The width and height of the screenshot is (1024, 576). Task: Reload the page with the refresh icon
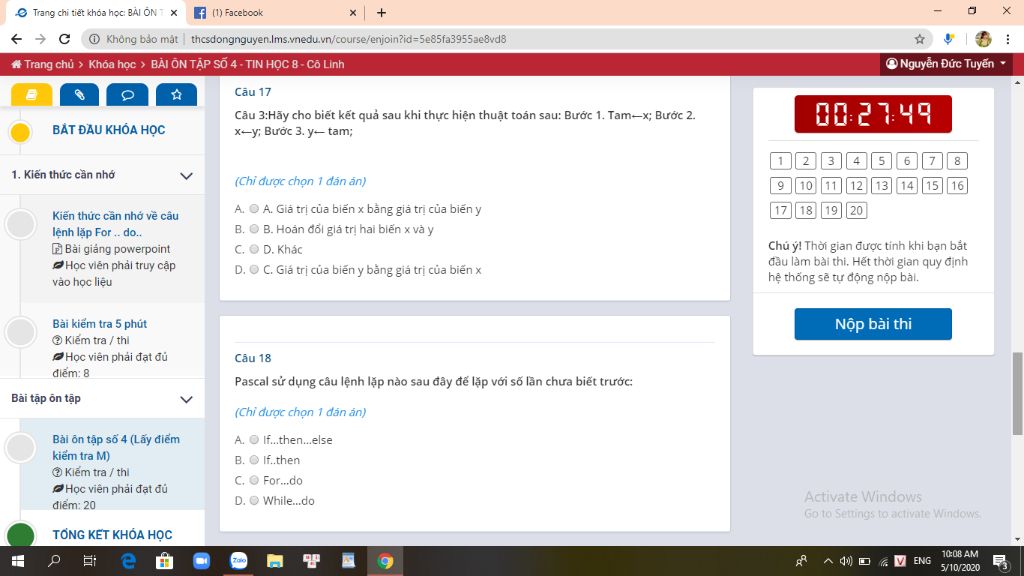[64, 39]
